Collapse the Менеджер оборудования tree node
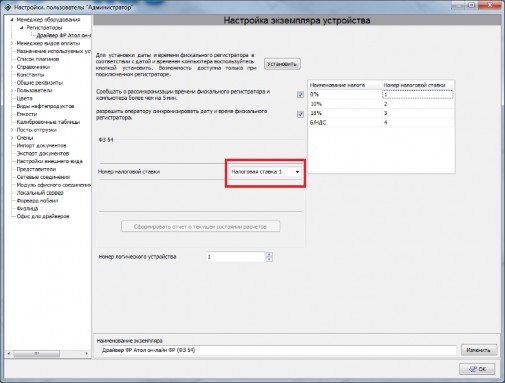Image resolution: width=505 pixels, height=383 pixels. point(12,20)
